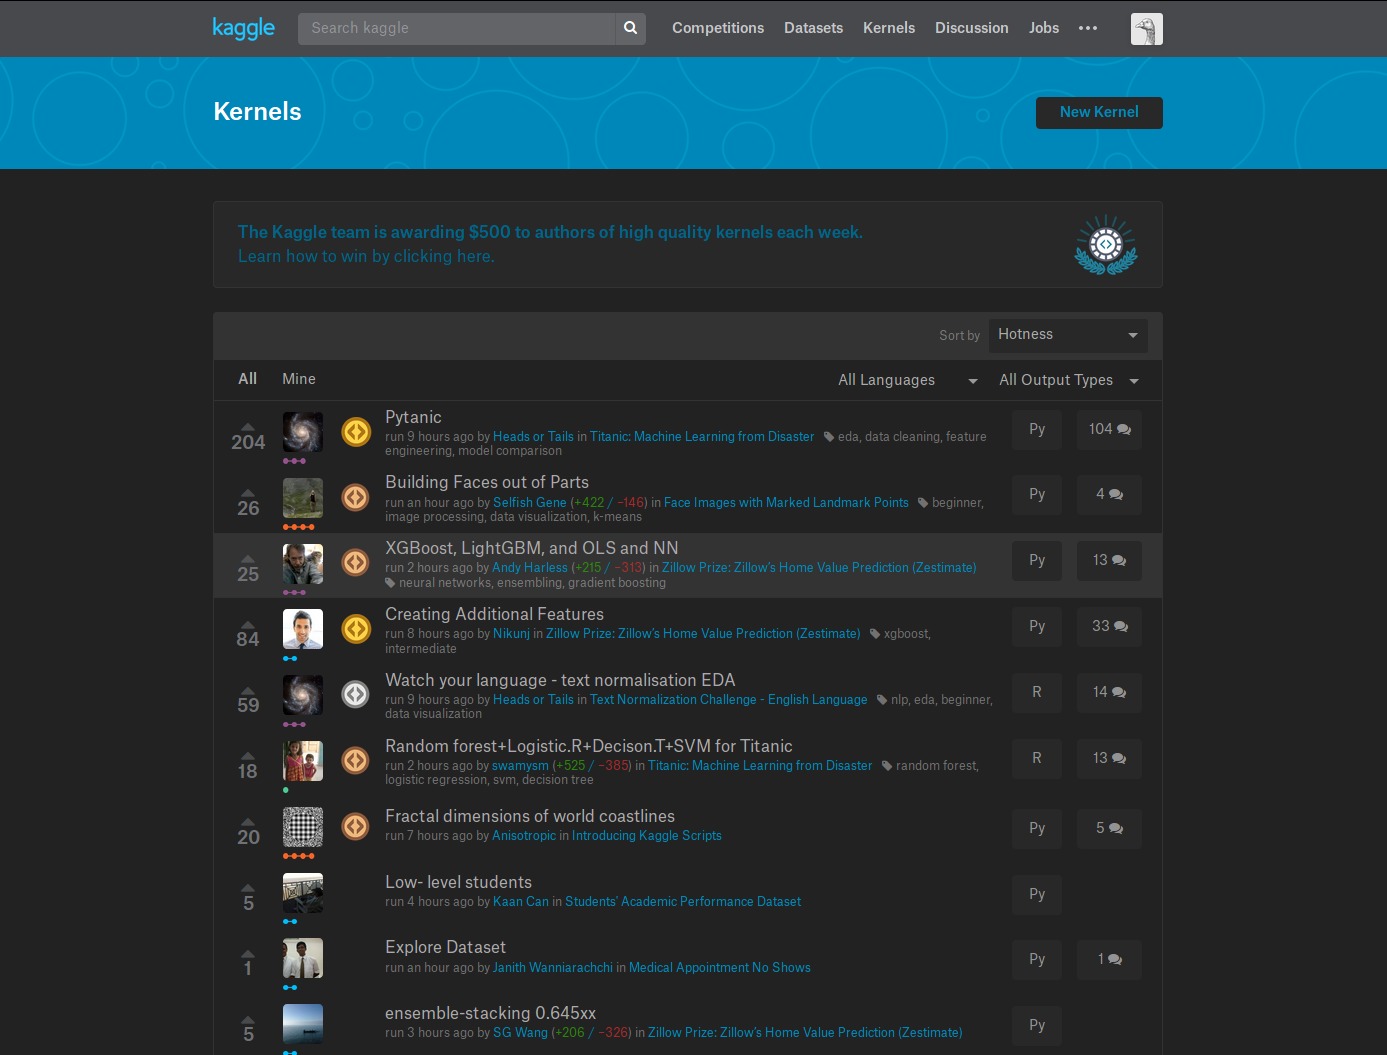Go to Competitions in the navbar
The image size is (1387, 1055).
pos(718,28)
